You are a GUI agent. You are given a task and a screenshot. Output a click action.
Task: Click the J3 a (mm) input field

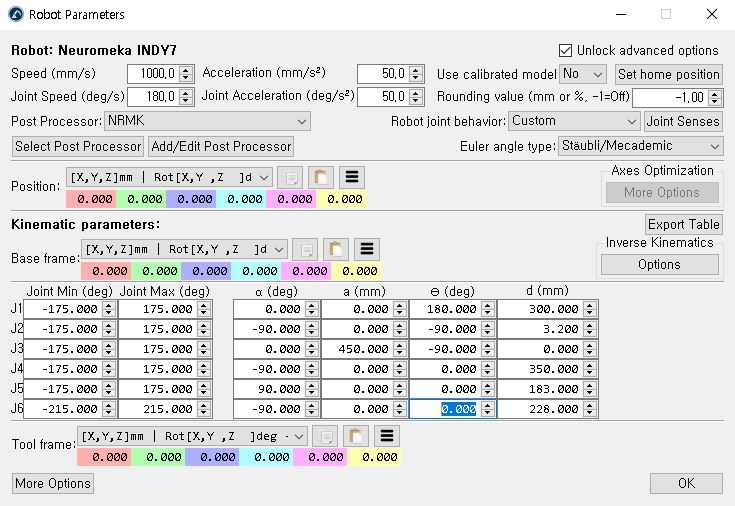358,349
